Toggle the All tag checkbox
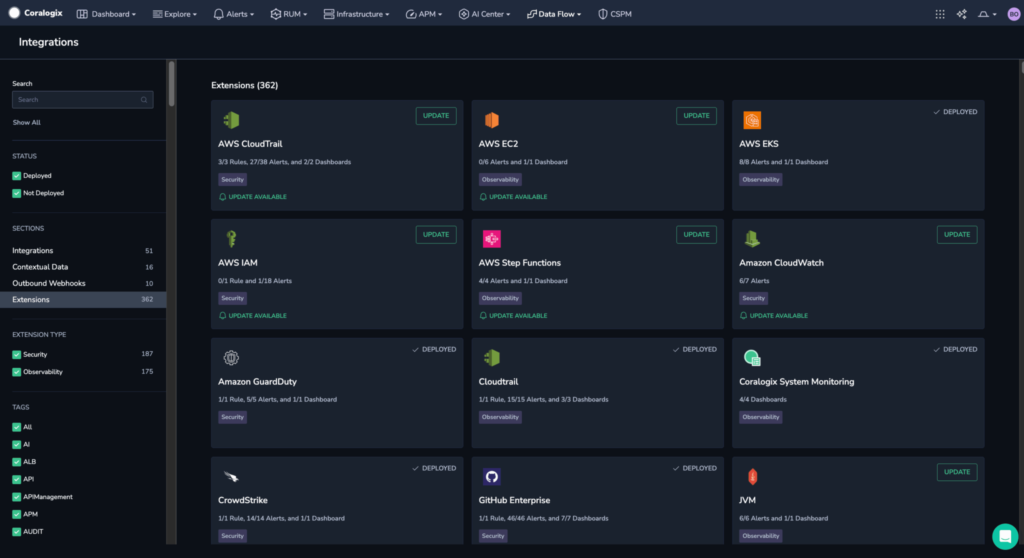1024x558 pixels. point(16,427)
